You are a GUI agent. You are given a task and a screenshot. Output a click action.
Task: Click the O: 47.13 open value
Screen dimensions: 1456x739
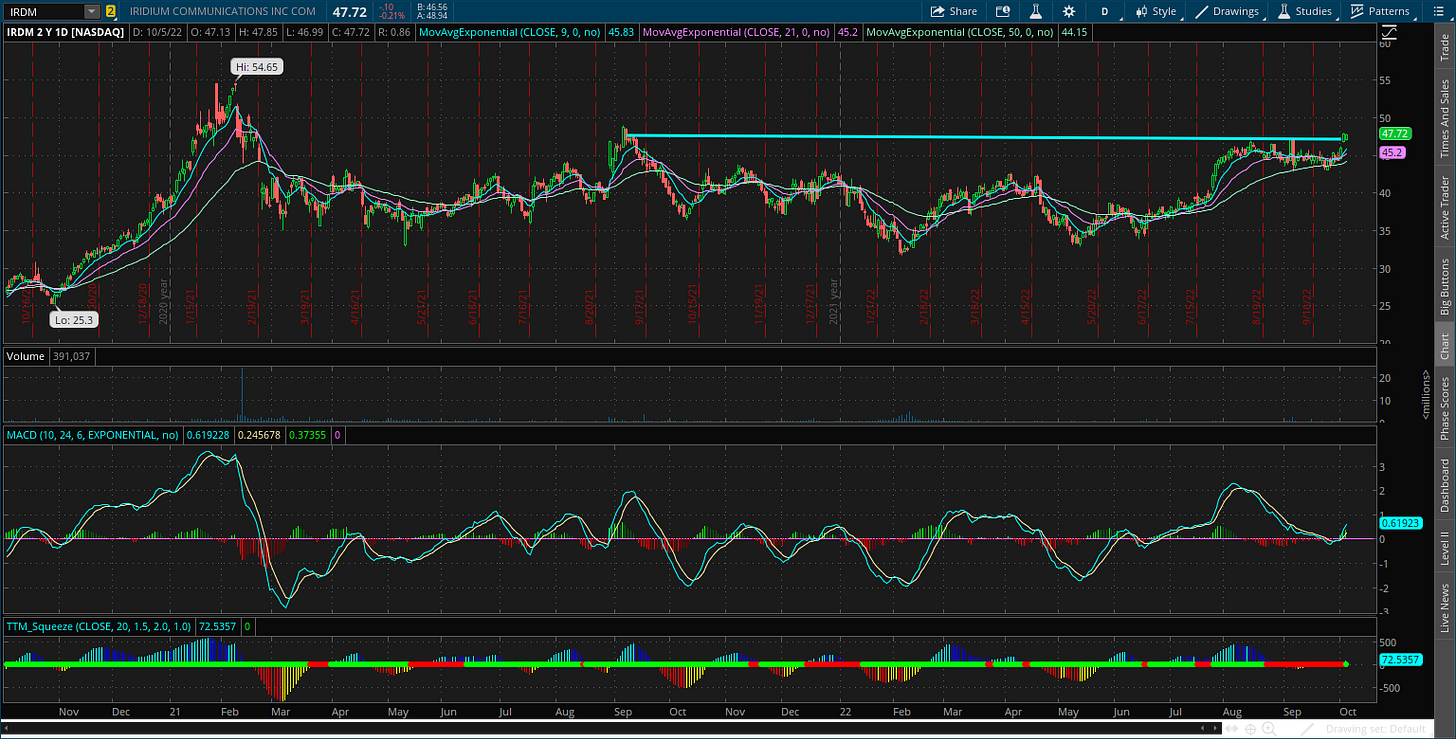[211, 32]
